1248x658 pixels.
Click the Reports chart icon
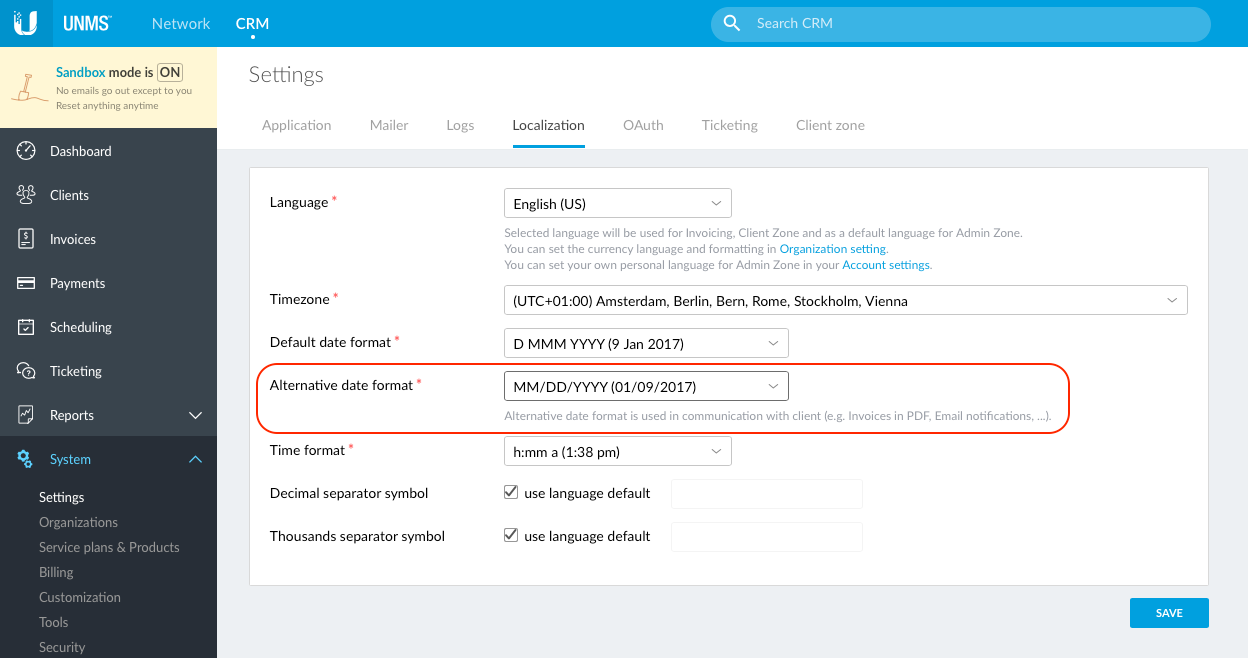(x=26, y=415)
